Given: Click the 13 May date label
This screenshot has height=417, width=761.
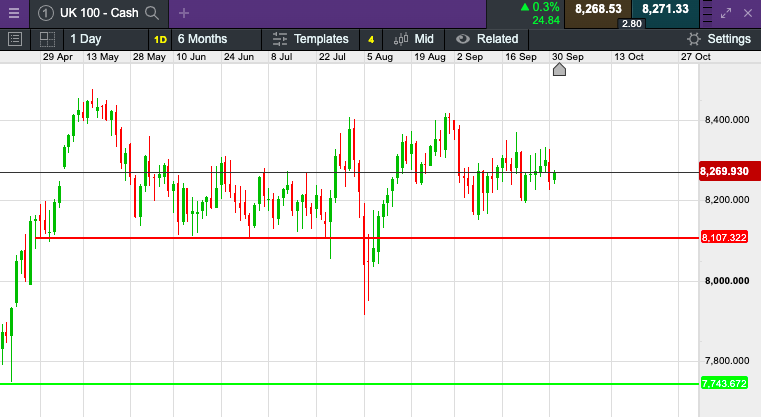Looking at the screenshot, I should point(102,57).
